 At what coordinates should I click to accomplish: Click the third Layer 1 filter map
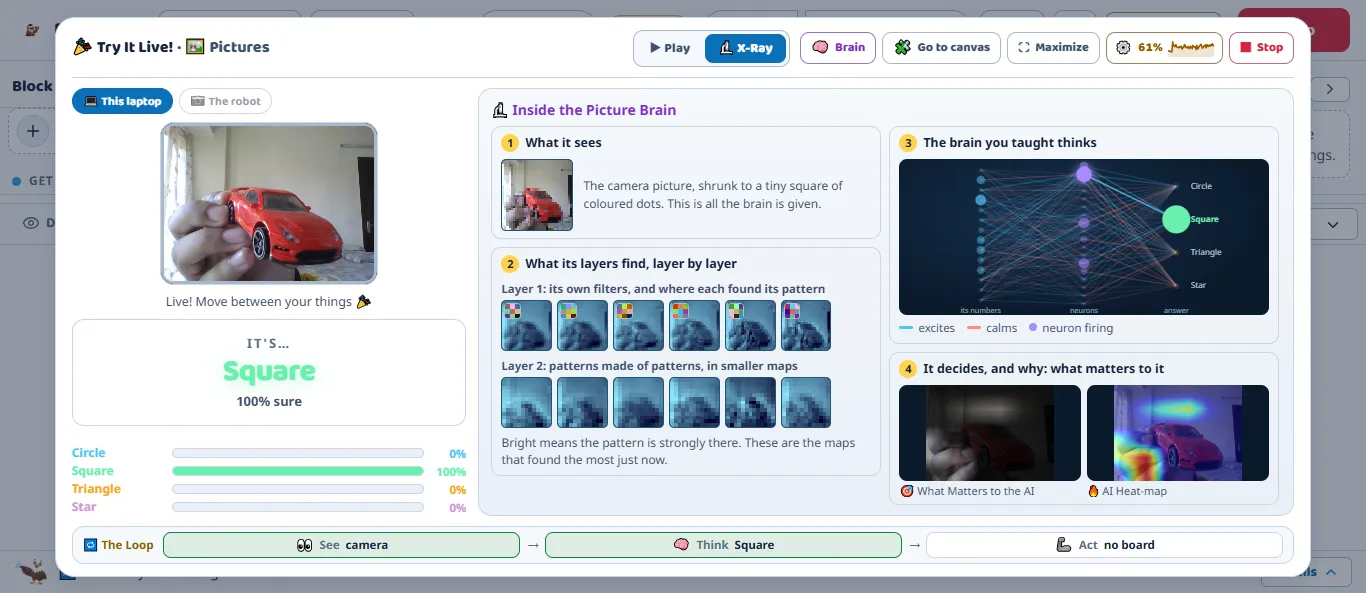[x=638, y=325]
